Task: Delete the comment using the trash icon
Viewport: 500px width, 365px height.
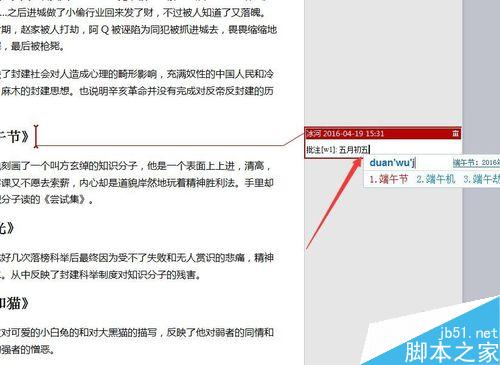Action: [x=455, y=134]
